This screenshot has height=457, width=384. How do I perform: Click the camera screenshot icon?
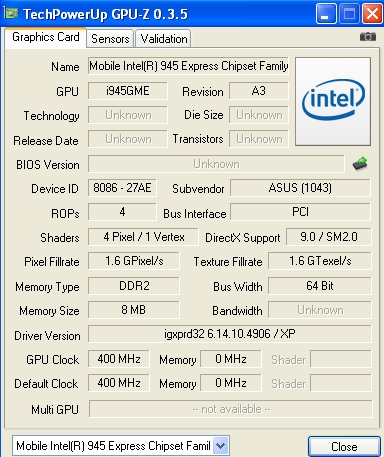[x=368, y=36]
